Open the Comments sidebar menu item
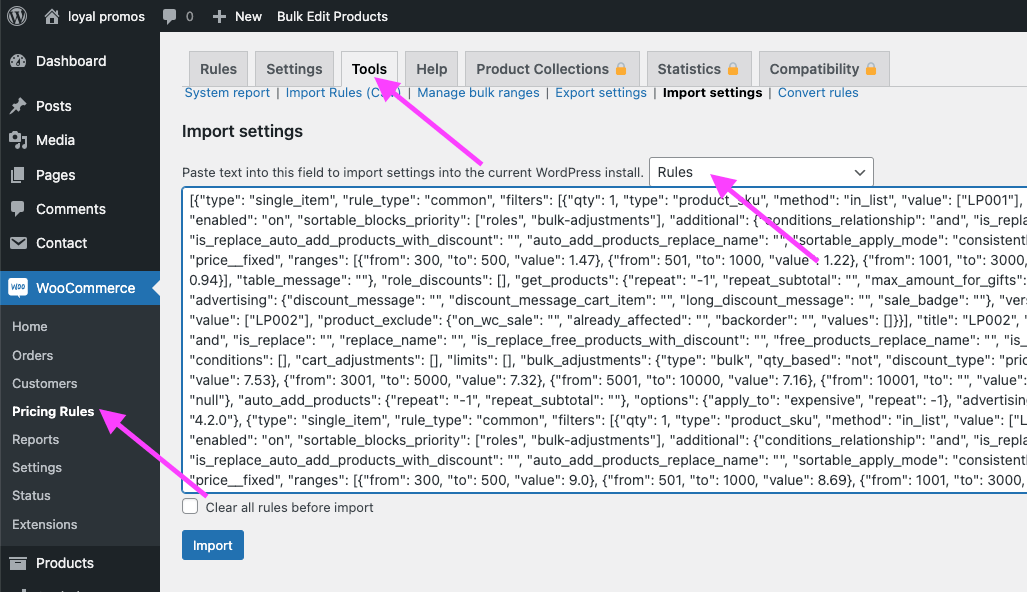The height and width of the screenshot is (592, 1027). point(71,209)
